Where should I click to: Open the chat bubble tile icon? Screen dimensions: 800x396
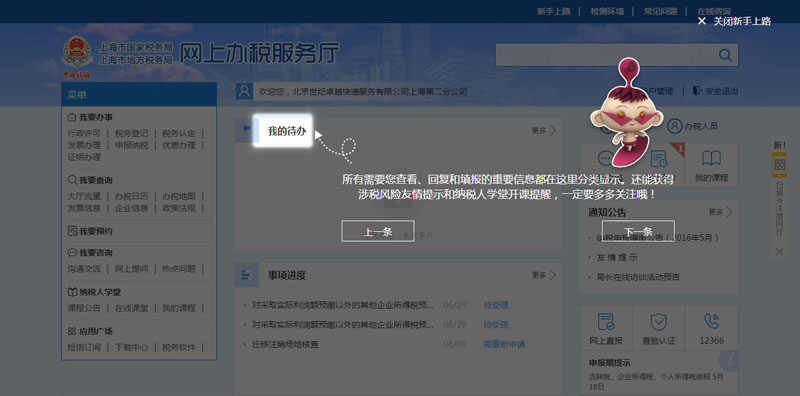pos(606,159)
